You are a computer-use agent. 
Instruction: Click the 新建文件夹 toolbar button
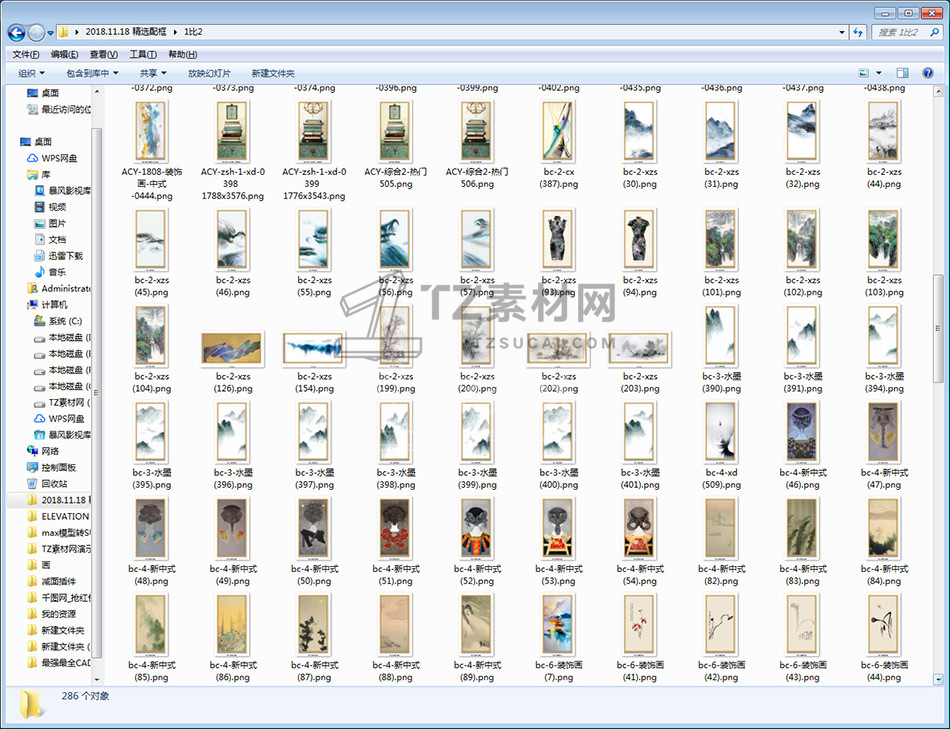(273, 73)
